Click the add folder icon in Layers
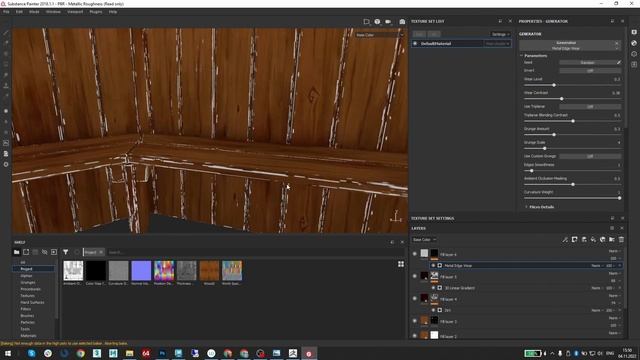The image size is (640, 360). point(612,240)
